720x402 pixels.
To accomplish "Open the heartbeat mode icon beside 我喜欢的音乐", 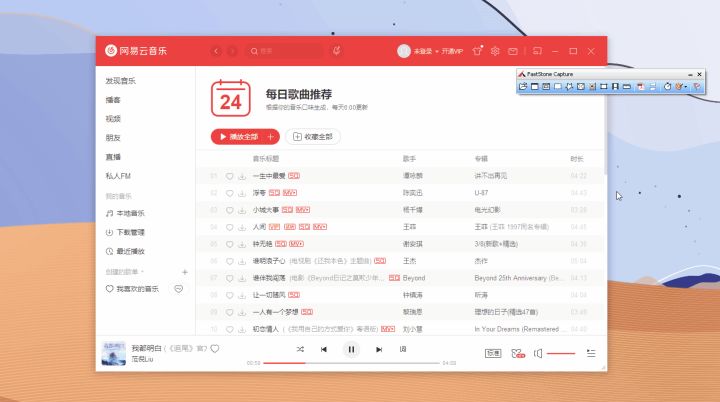I will pyautogui.click(x=179, y=289).
